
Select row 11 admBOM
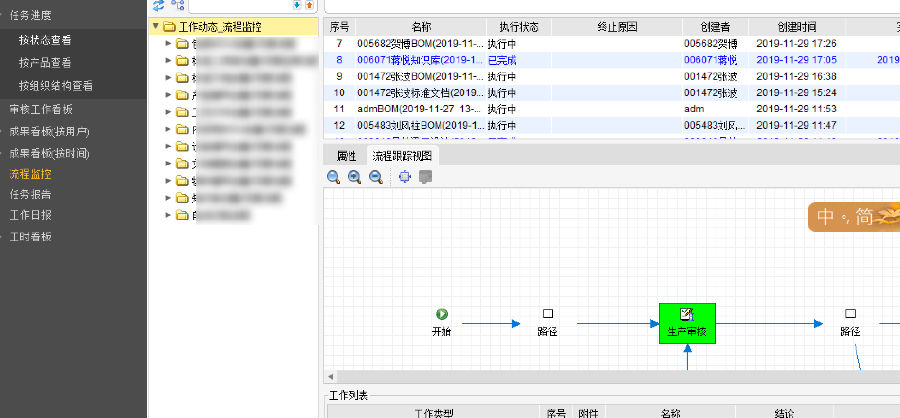(612, 109)
